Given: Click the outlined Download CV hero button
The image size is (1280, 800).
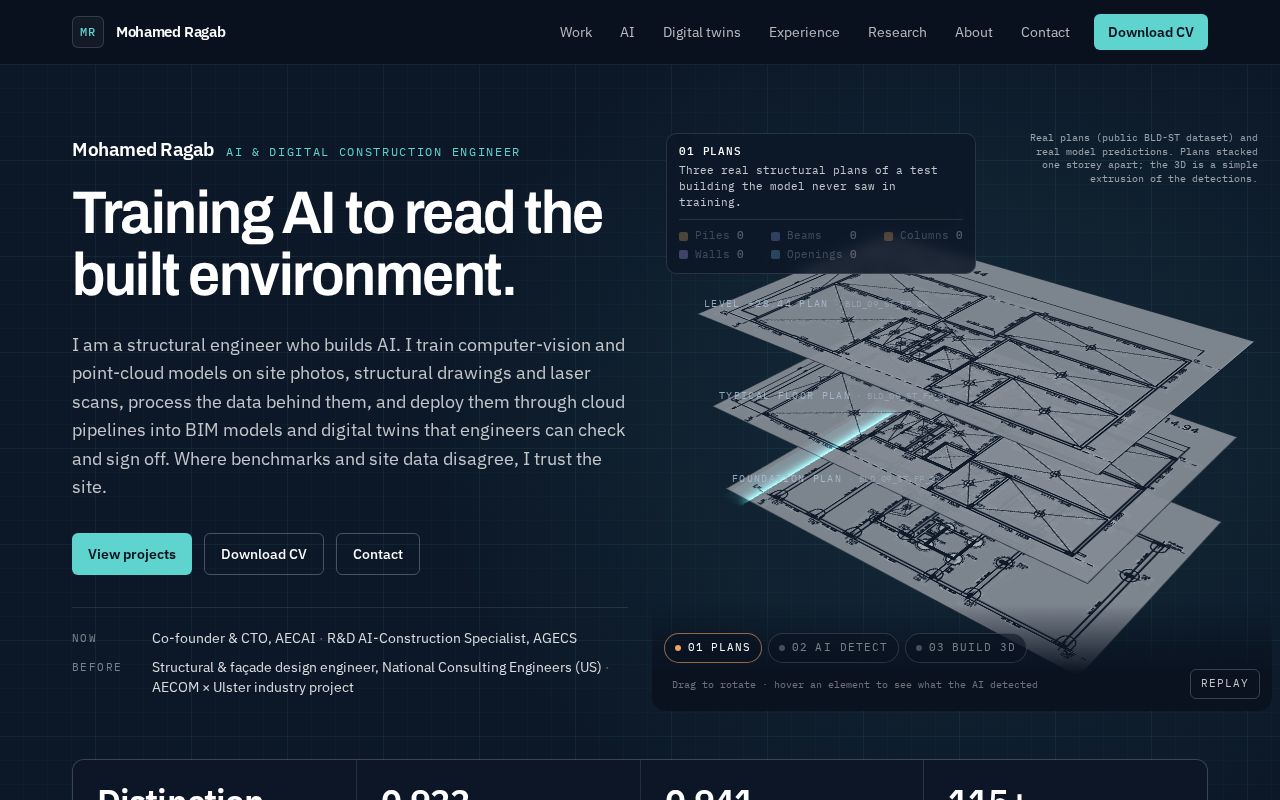Looking at the screenshot, I should click(x=264, y=554).
